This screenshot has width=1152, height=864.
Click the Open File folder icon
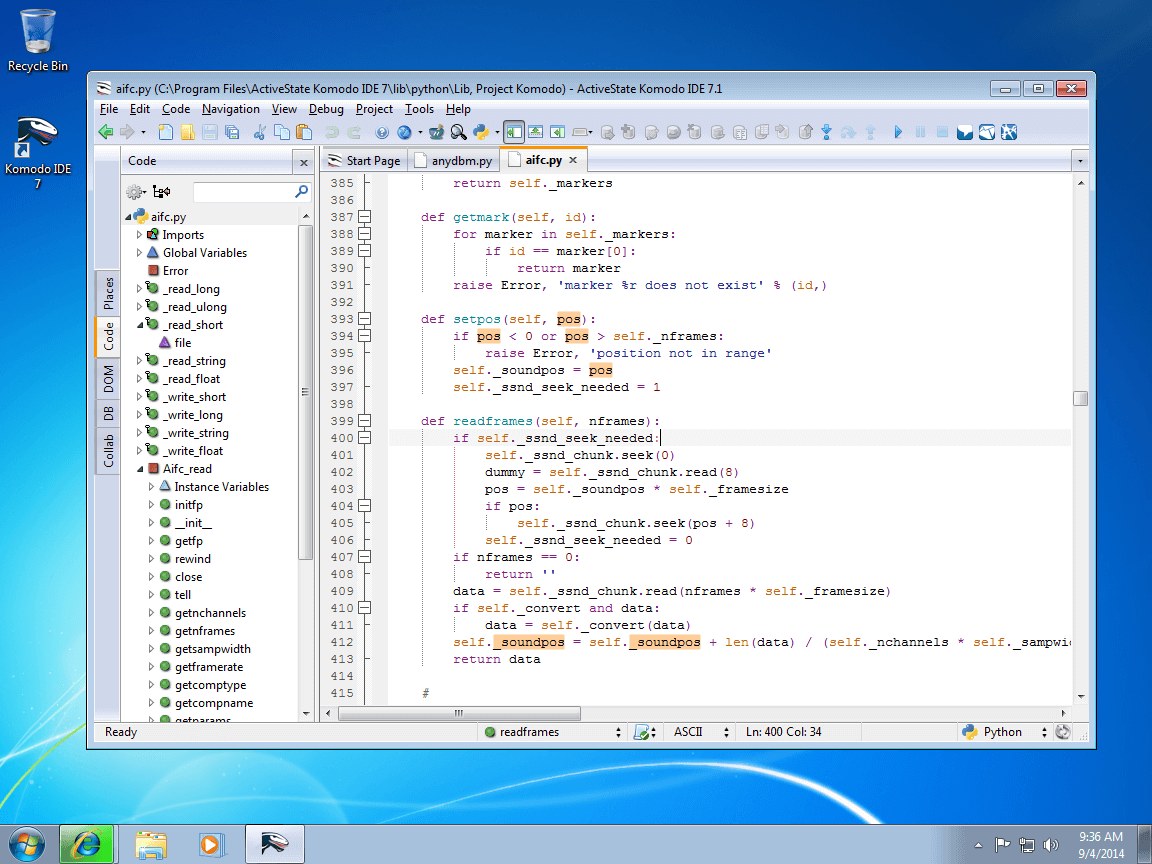tap(188, 132)
